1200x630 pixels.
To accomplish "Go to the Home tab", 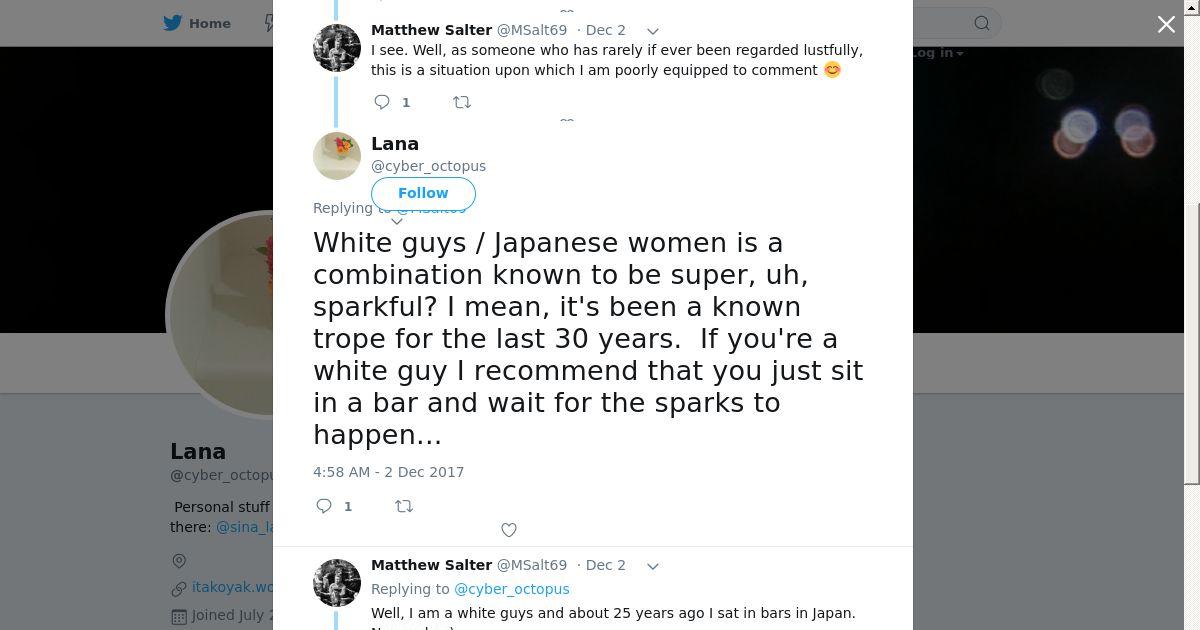I will click(x=197, y=23).
